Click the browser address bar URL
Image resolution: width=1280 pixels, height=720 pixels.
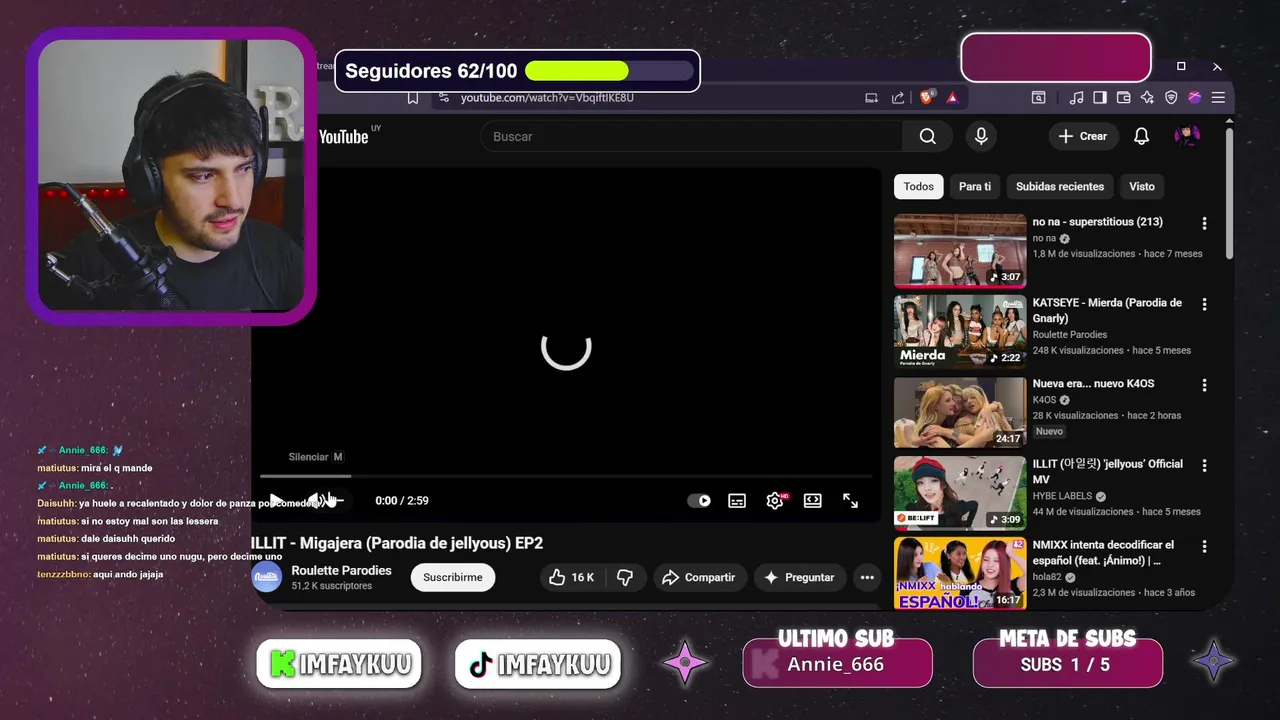coord(547,98)
